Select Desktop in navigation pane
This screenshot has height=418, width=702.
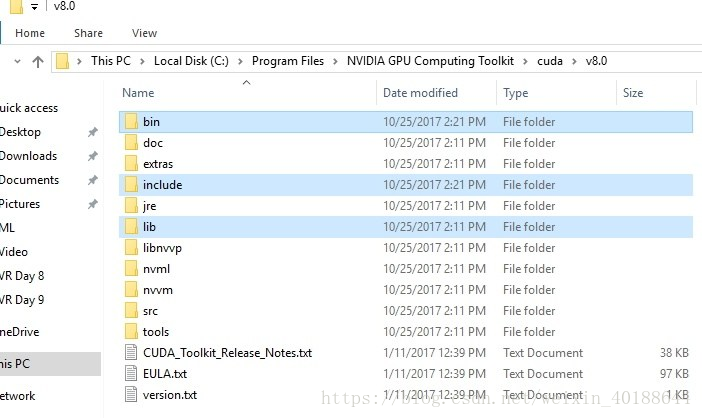click(20, 132)
